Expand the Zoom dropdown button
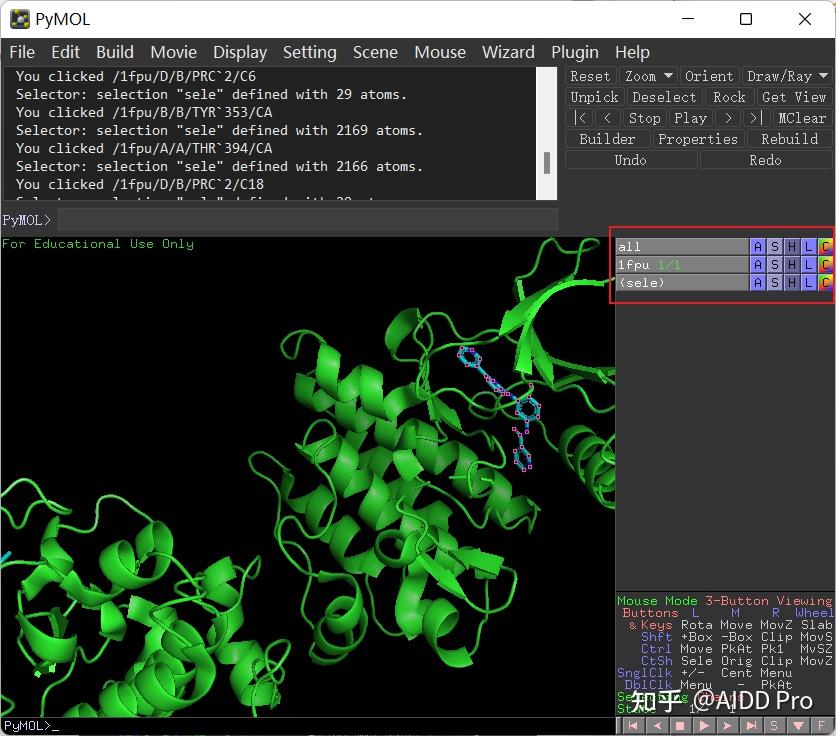The height and width of the screenshot is (736, 836). coord(648,76)
